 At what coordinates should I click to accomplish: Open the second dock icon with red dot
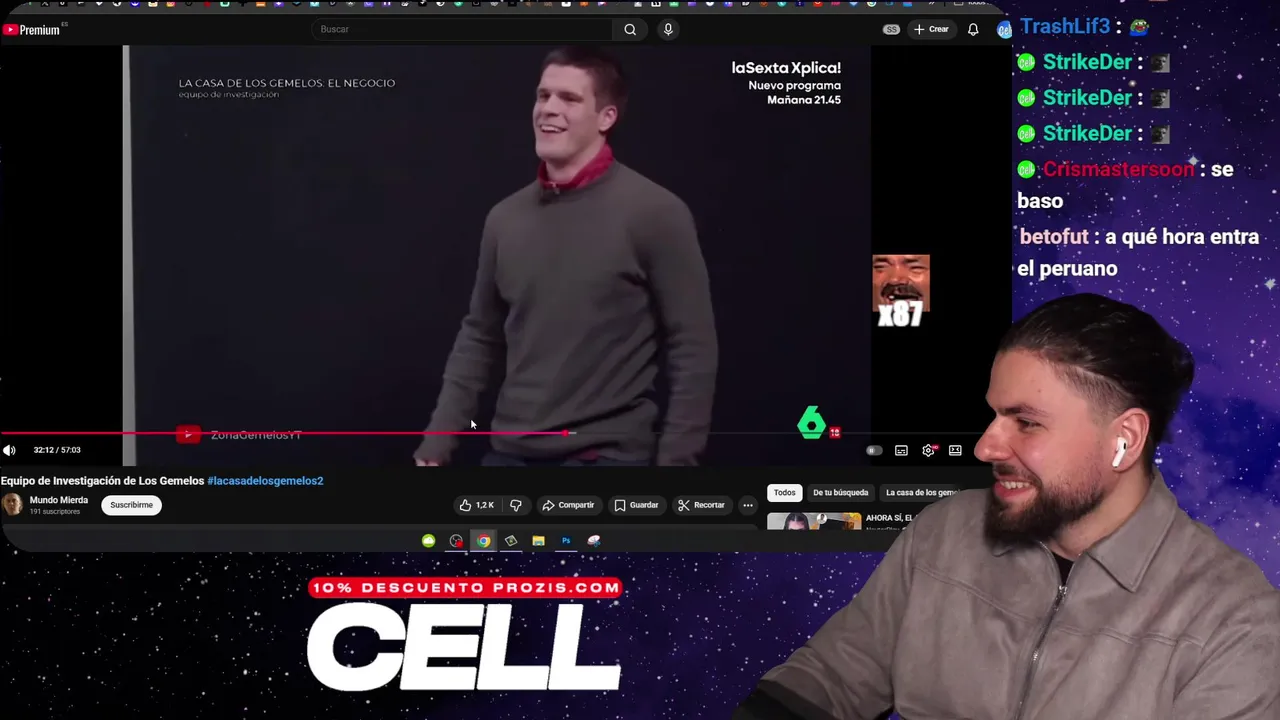pyautogui.click(x=456, y=541)
